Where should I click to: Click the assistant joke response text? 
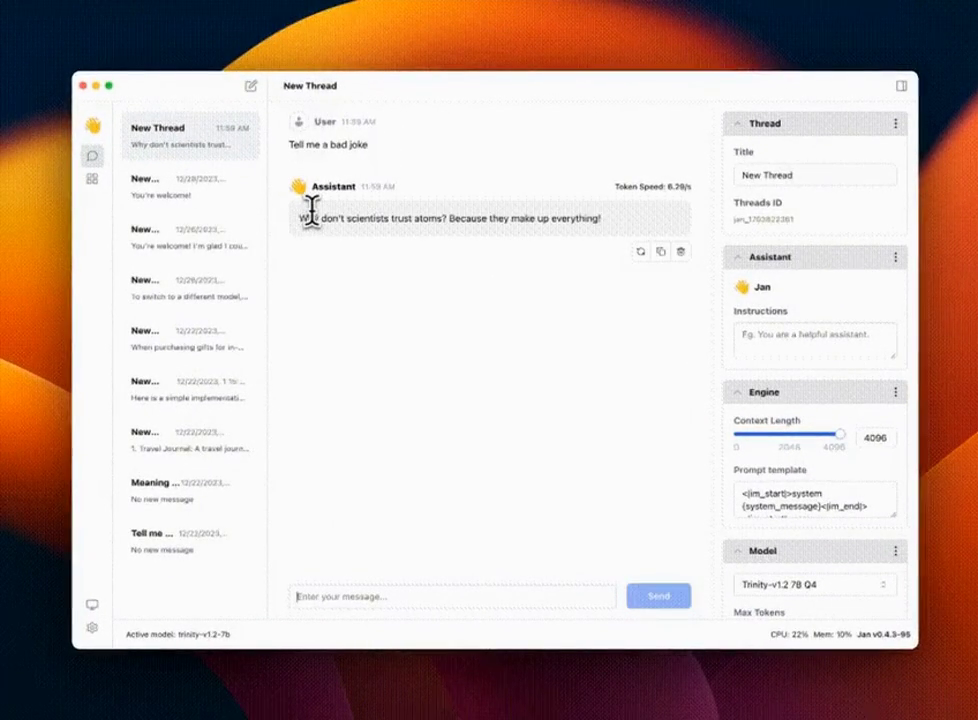(450, 218)
